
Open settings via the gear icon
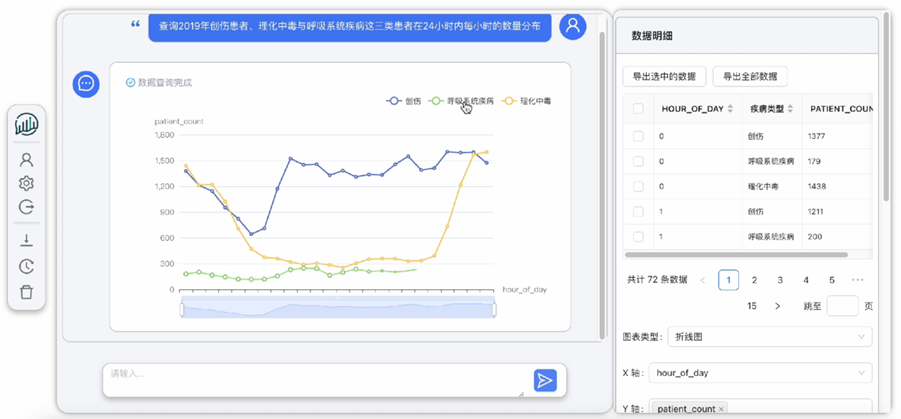click(27, 184)
